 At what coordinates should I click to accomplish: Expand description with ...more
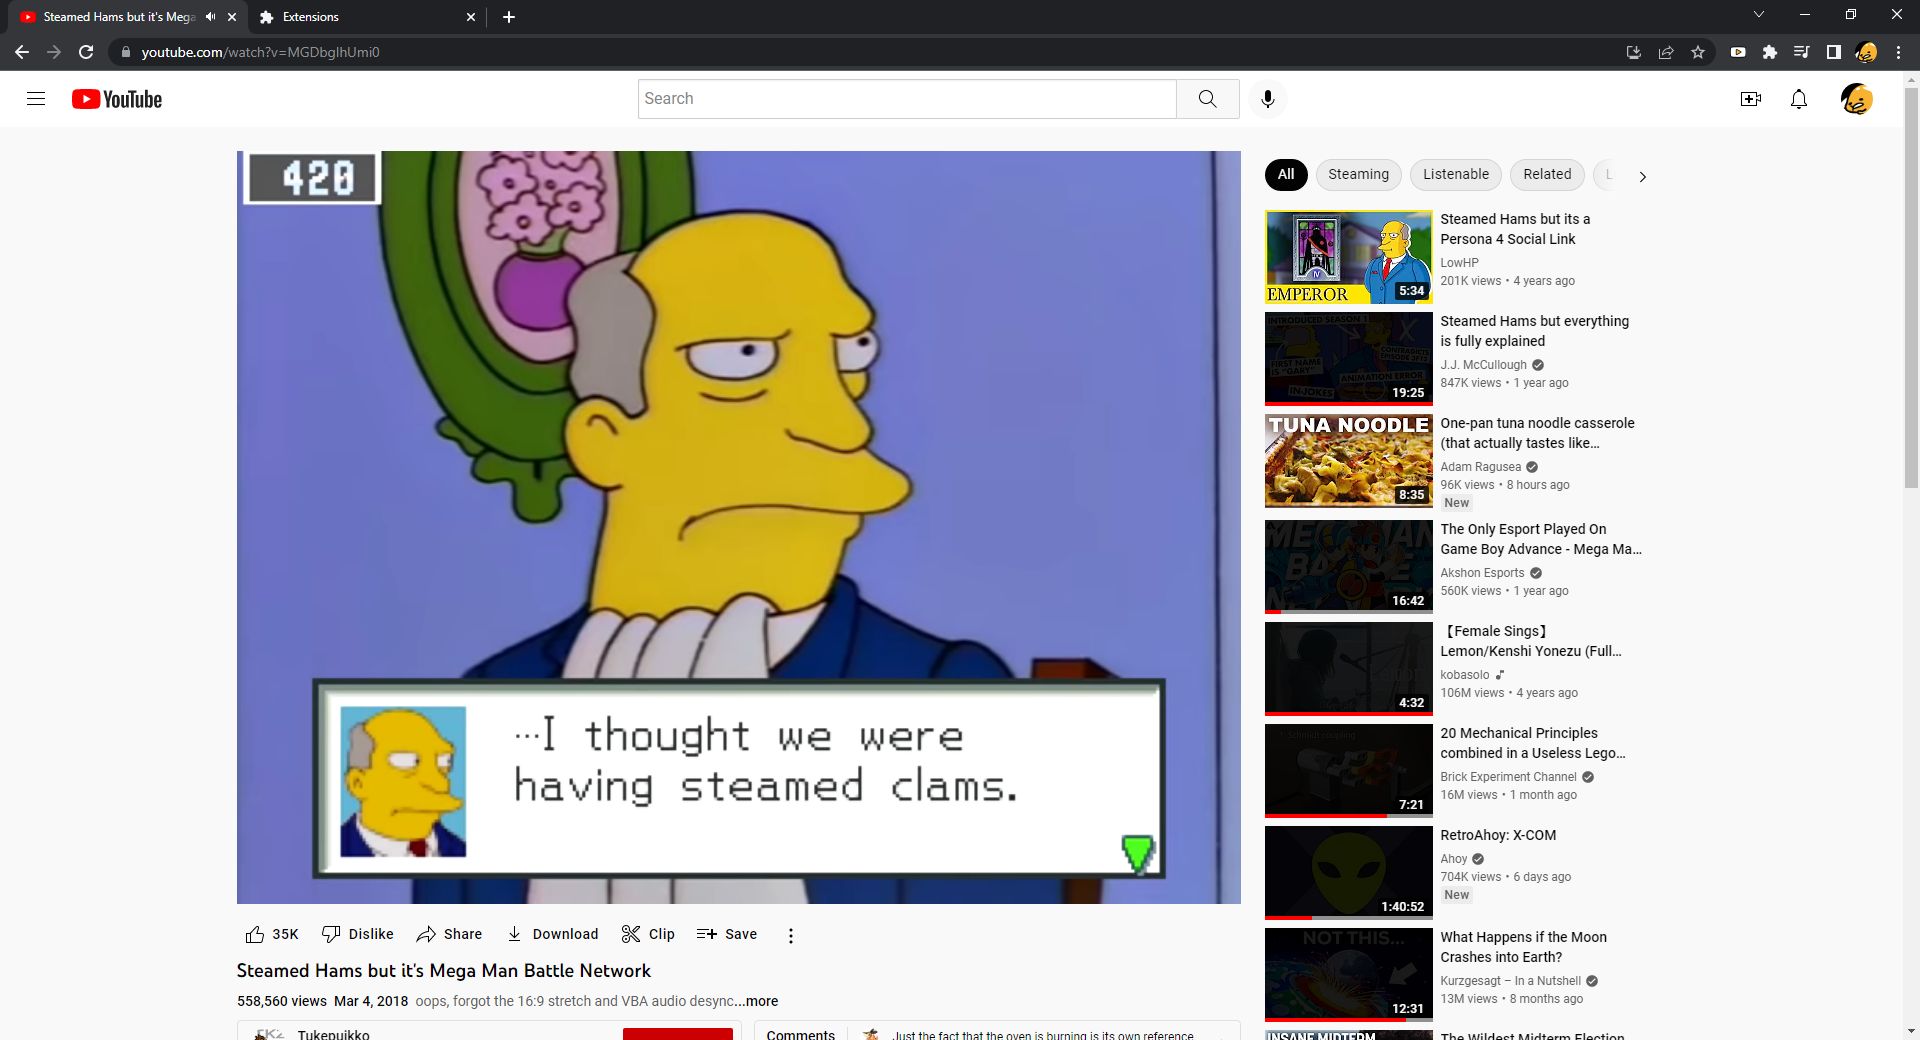click(x=757, y=1001)
